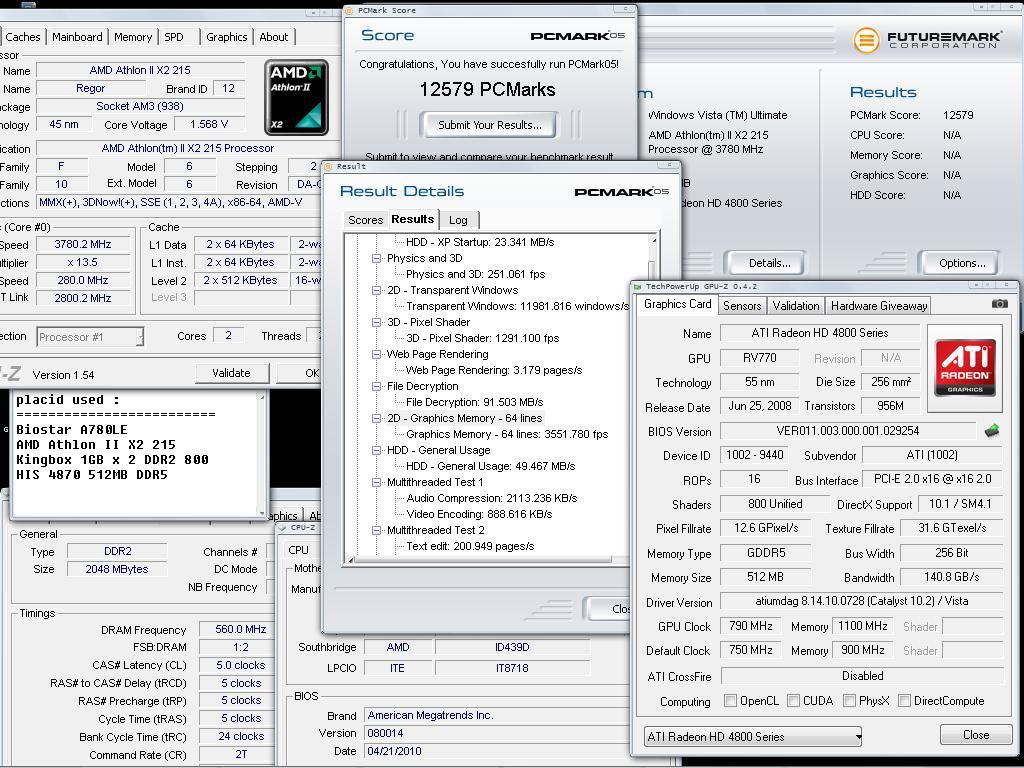Click the Futuremark logo icon
The height and width of the screenshot is (768, 1024).
(867, 40)
